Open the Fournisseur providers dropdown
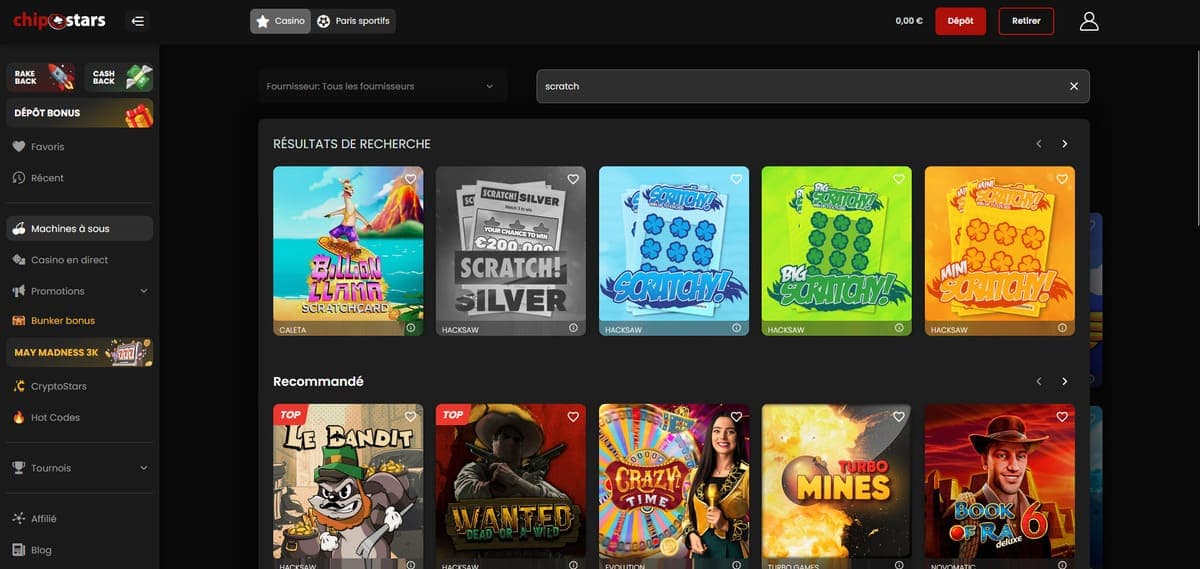The width and height of the screenshot is (1200, 569). [x=382, y=86]
